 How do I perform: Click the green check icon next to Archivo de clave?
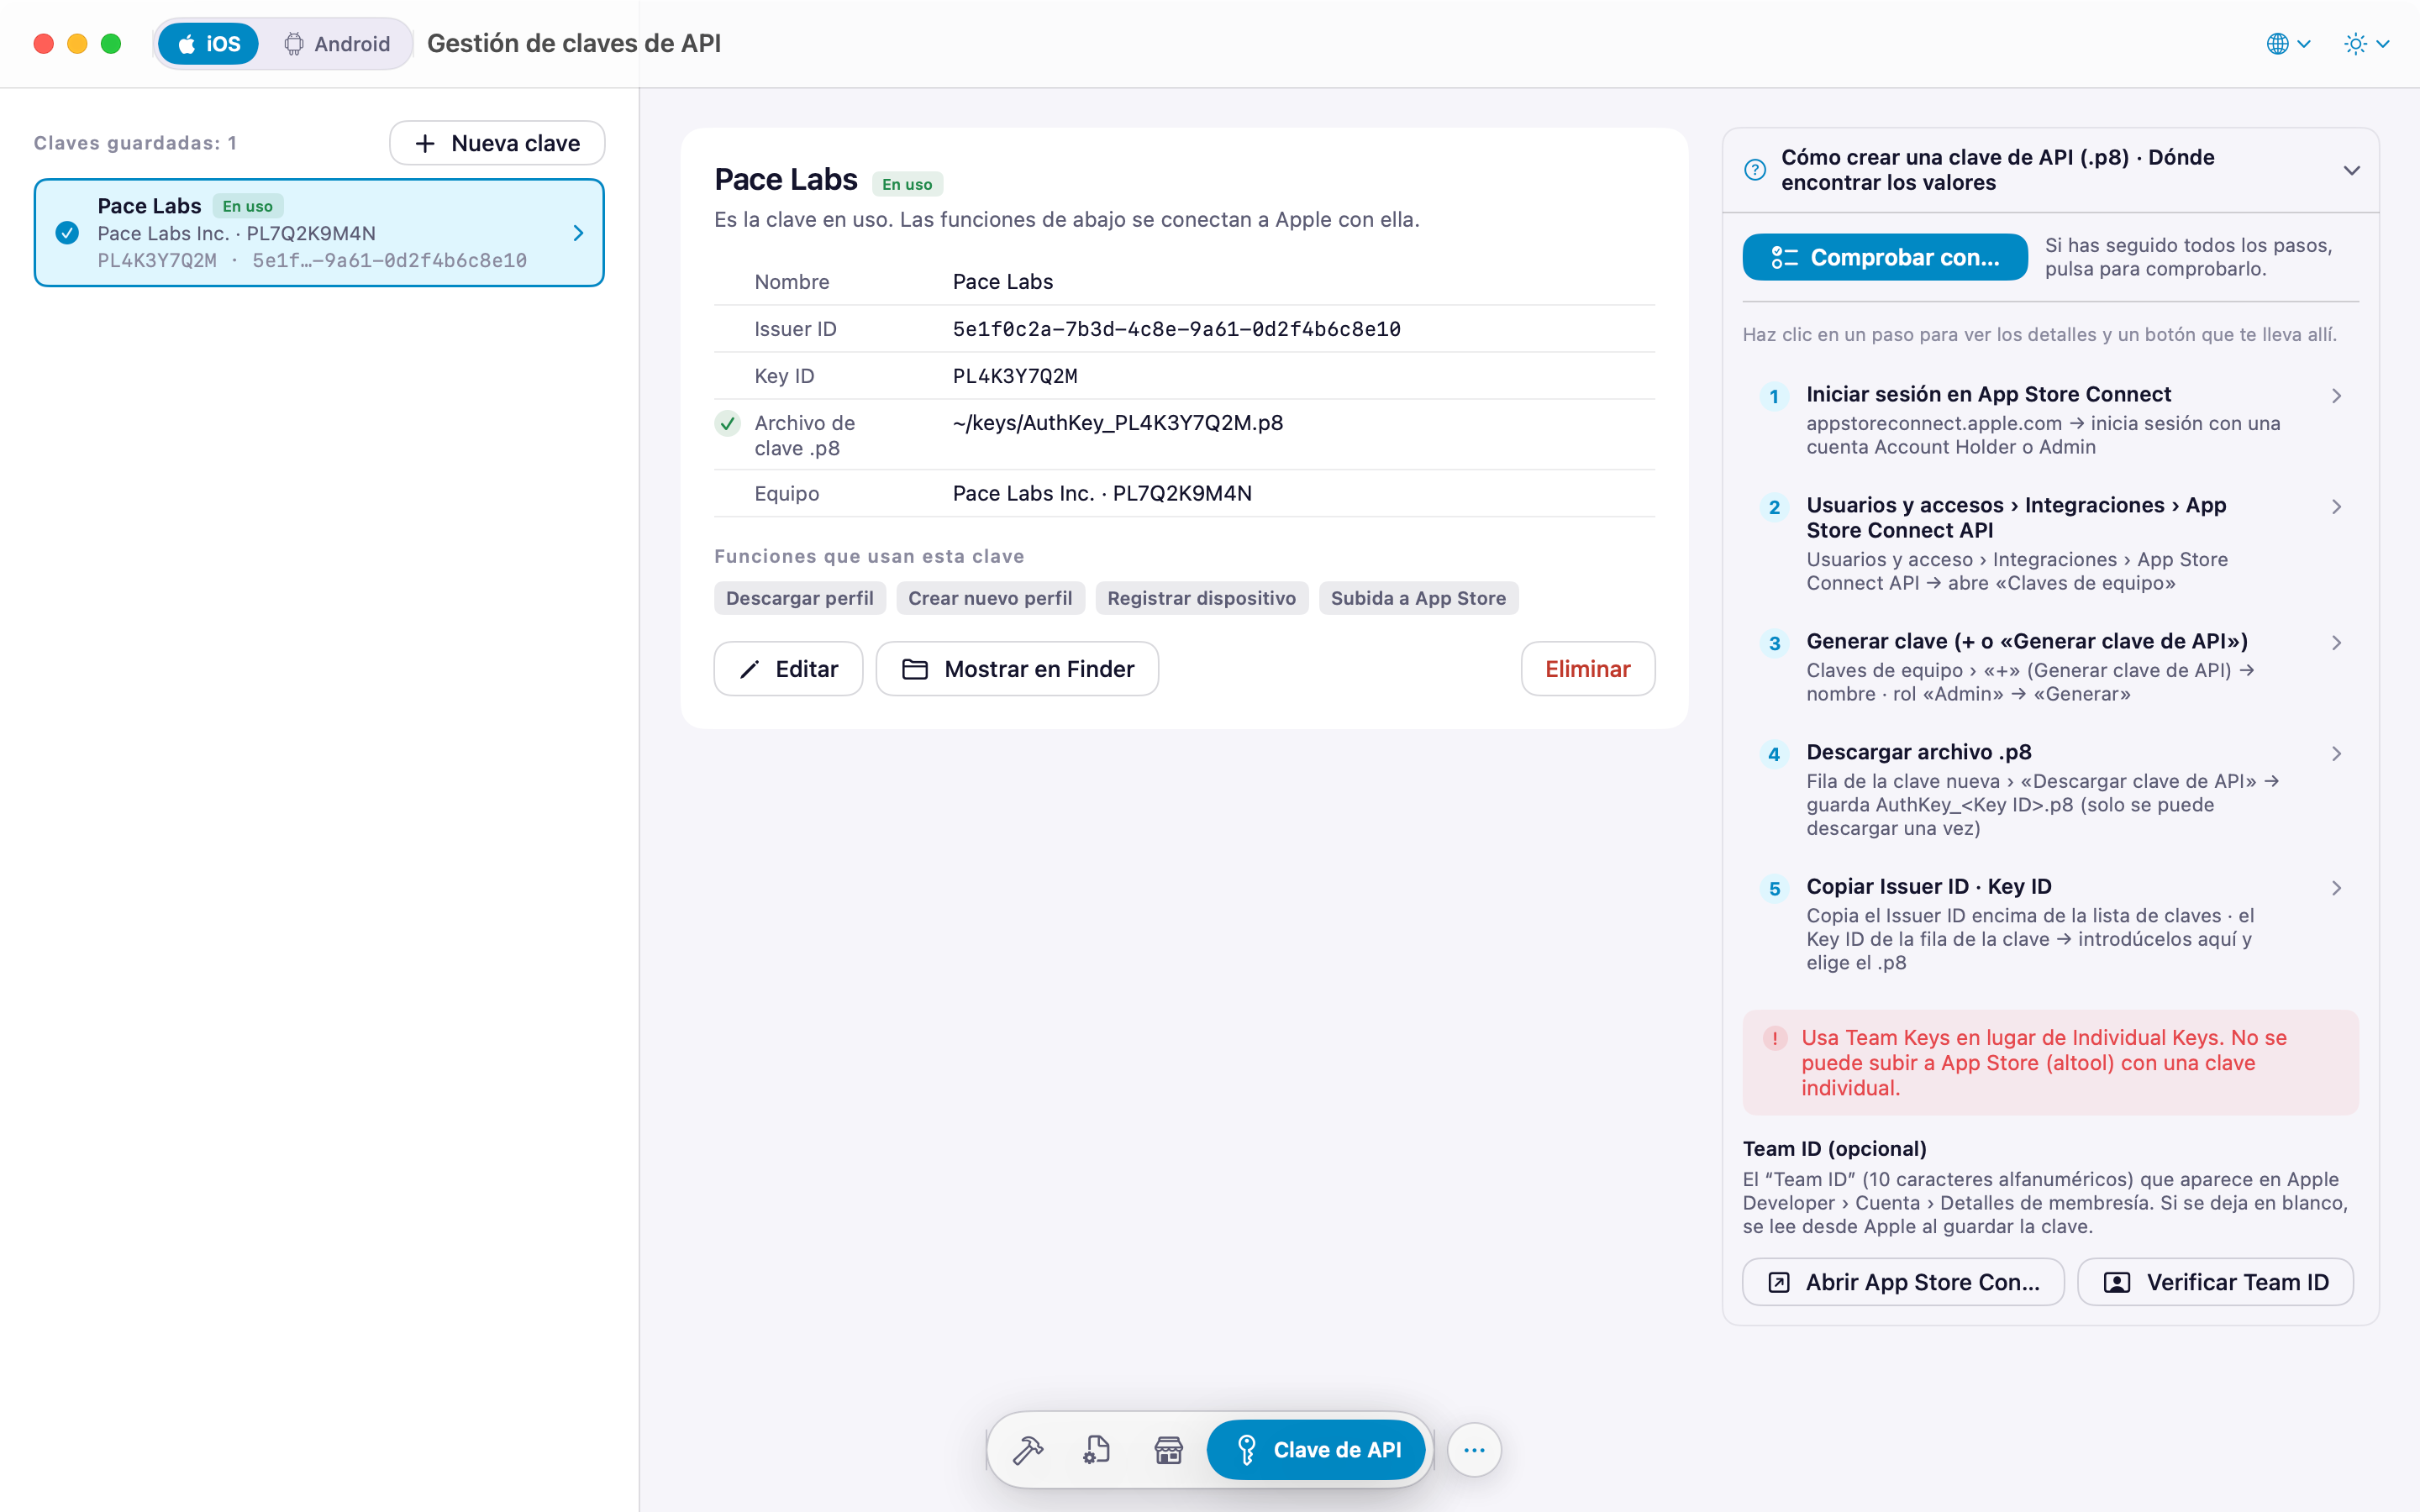coord(728,423)
